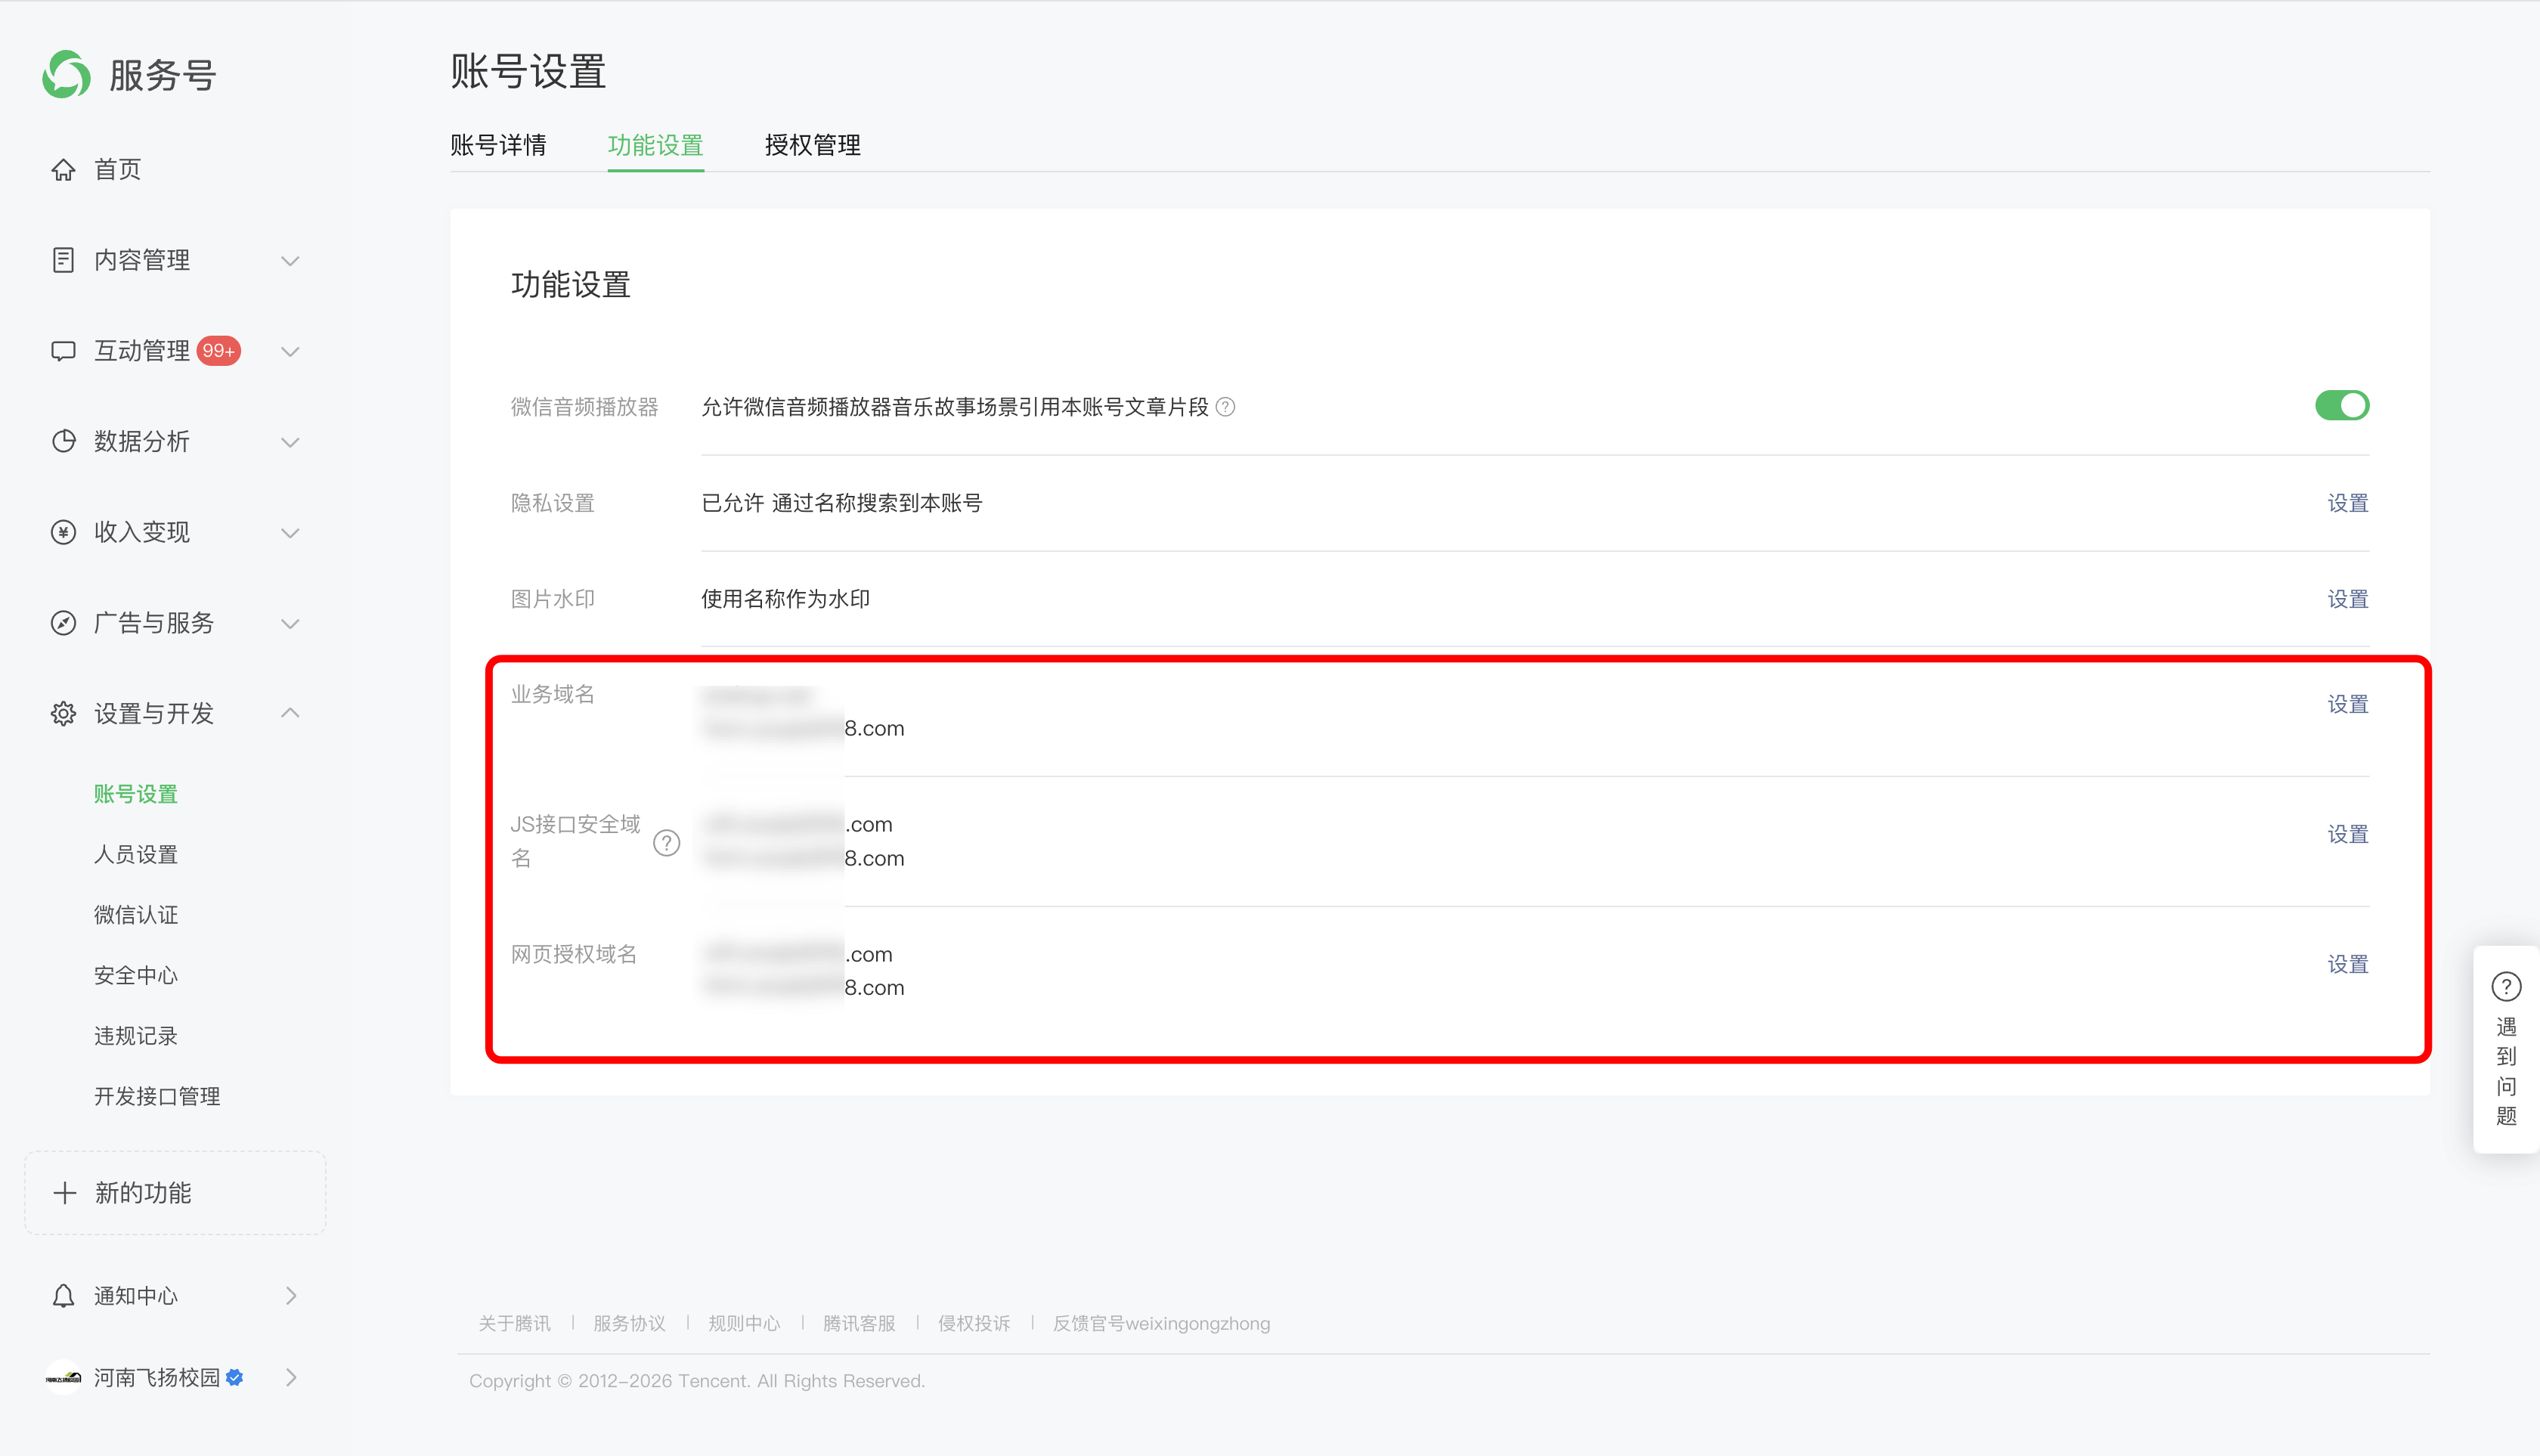Open the 侵权投诉 footer link
2540x1456 pixels.
[974, 1323]
